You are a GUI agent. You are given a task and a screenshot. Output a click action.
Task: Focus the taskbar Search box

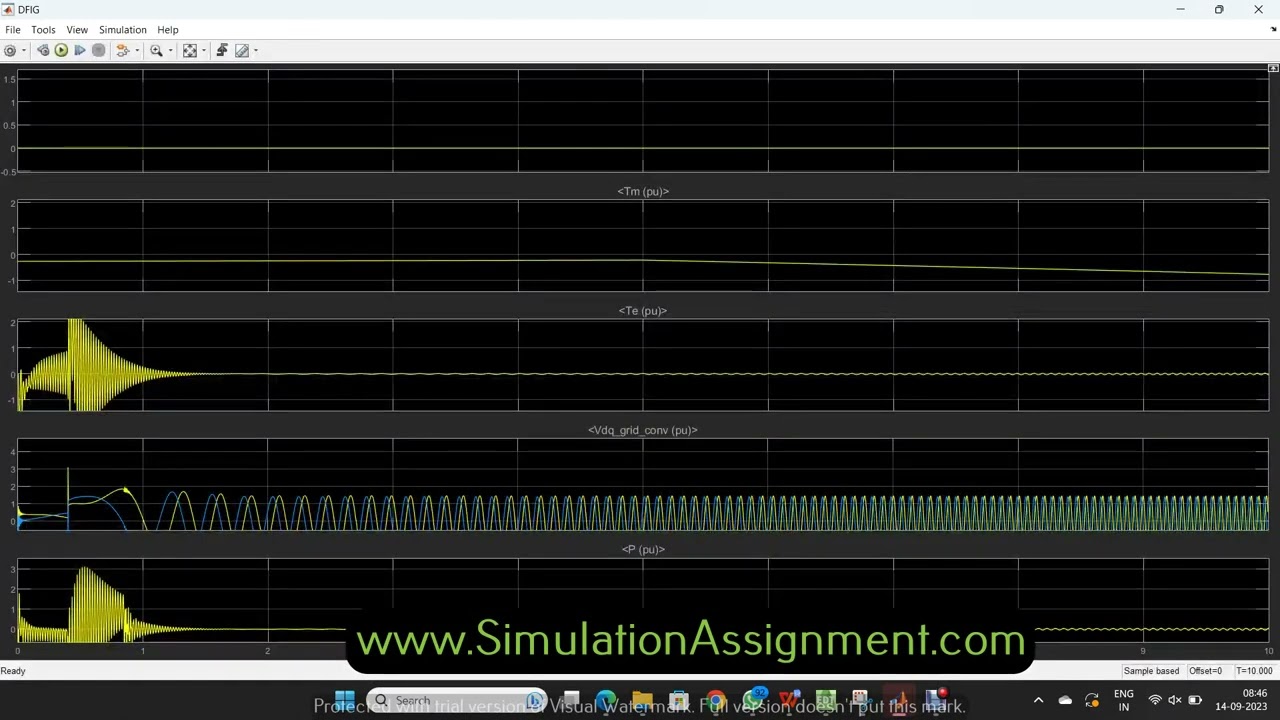[x=457, y=700]
